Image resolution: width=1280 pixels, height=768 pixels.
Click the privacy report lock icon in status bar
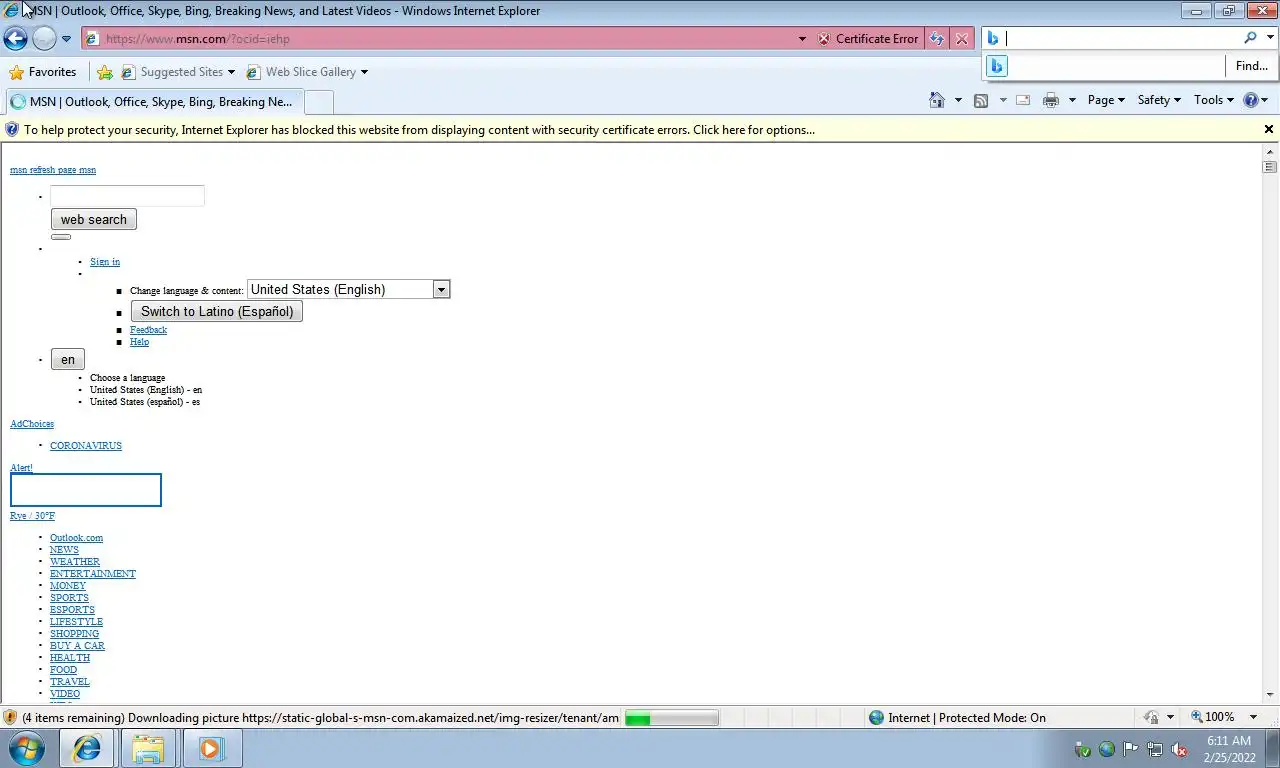click(1151, 718)
